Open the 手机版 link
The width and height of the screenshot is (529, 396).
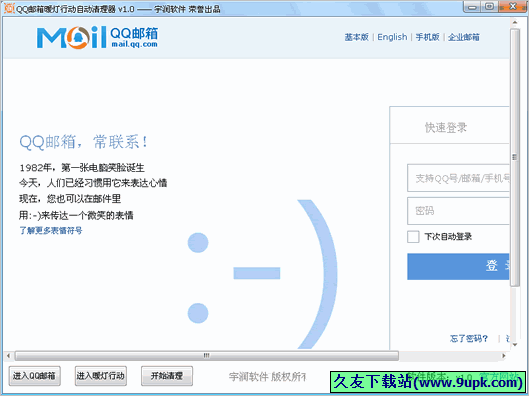[427, 37]
